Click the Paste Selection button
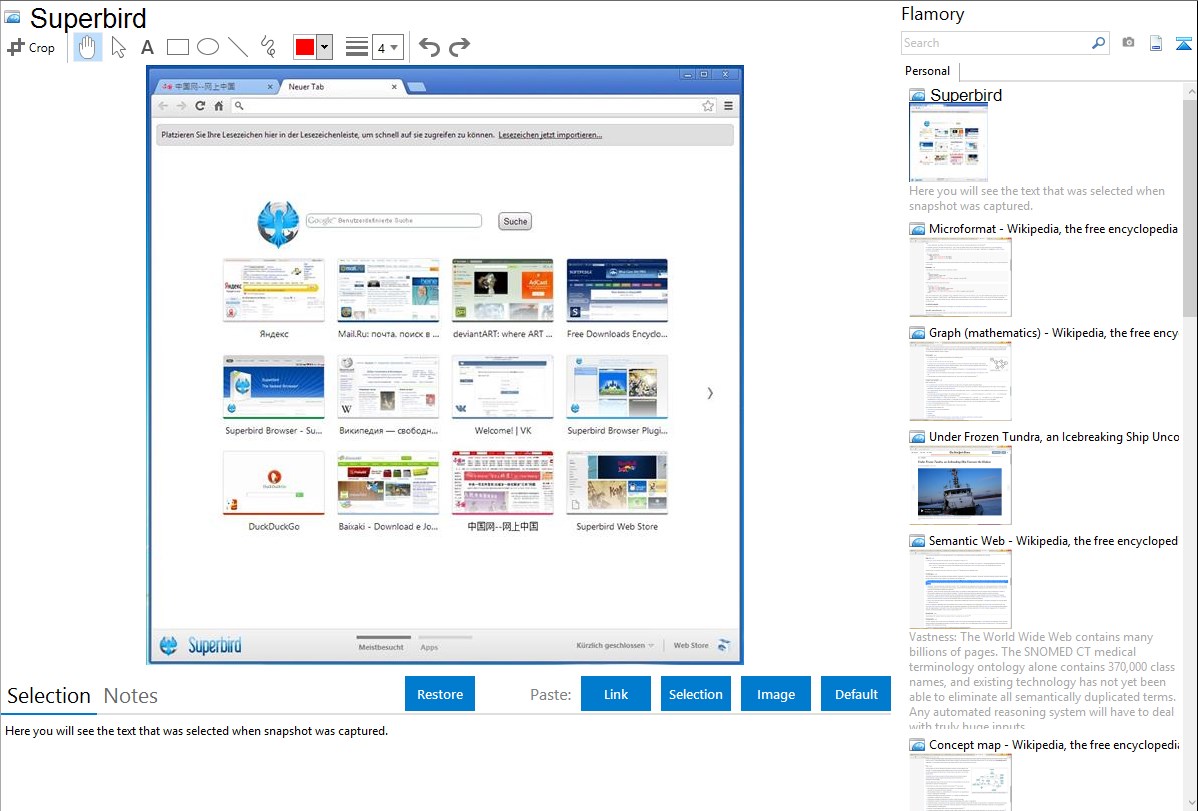Screen dimensions: 1198x811 pos(695,694)
